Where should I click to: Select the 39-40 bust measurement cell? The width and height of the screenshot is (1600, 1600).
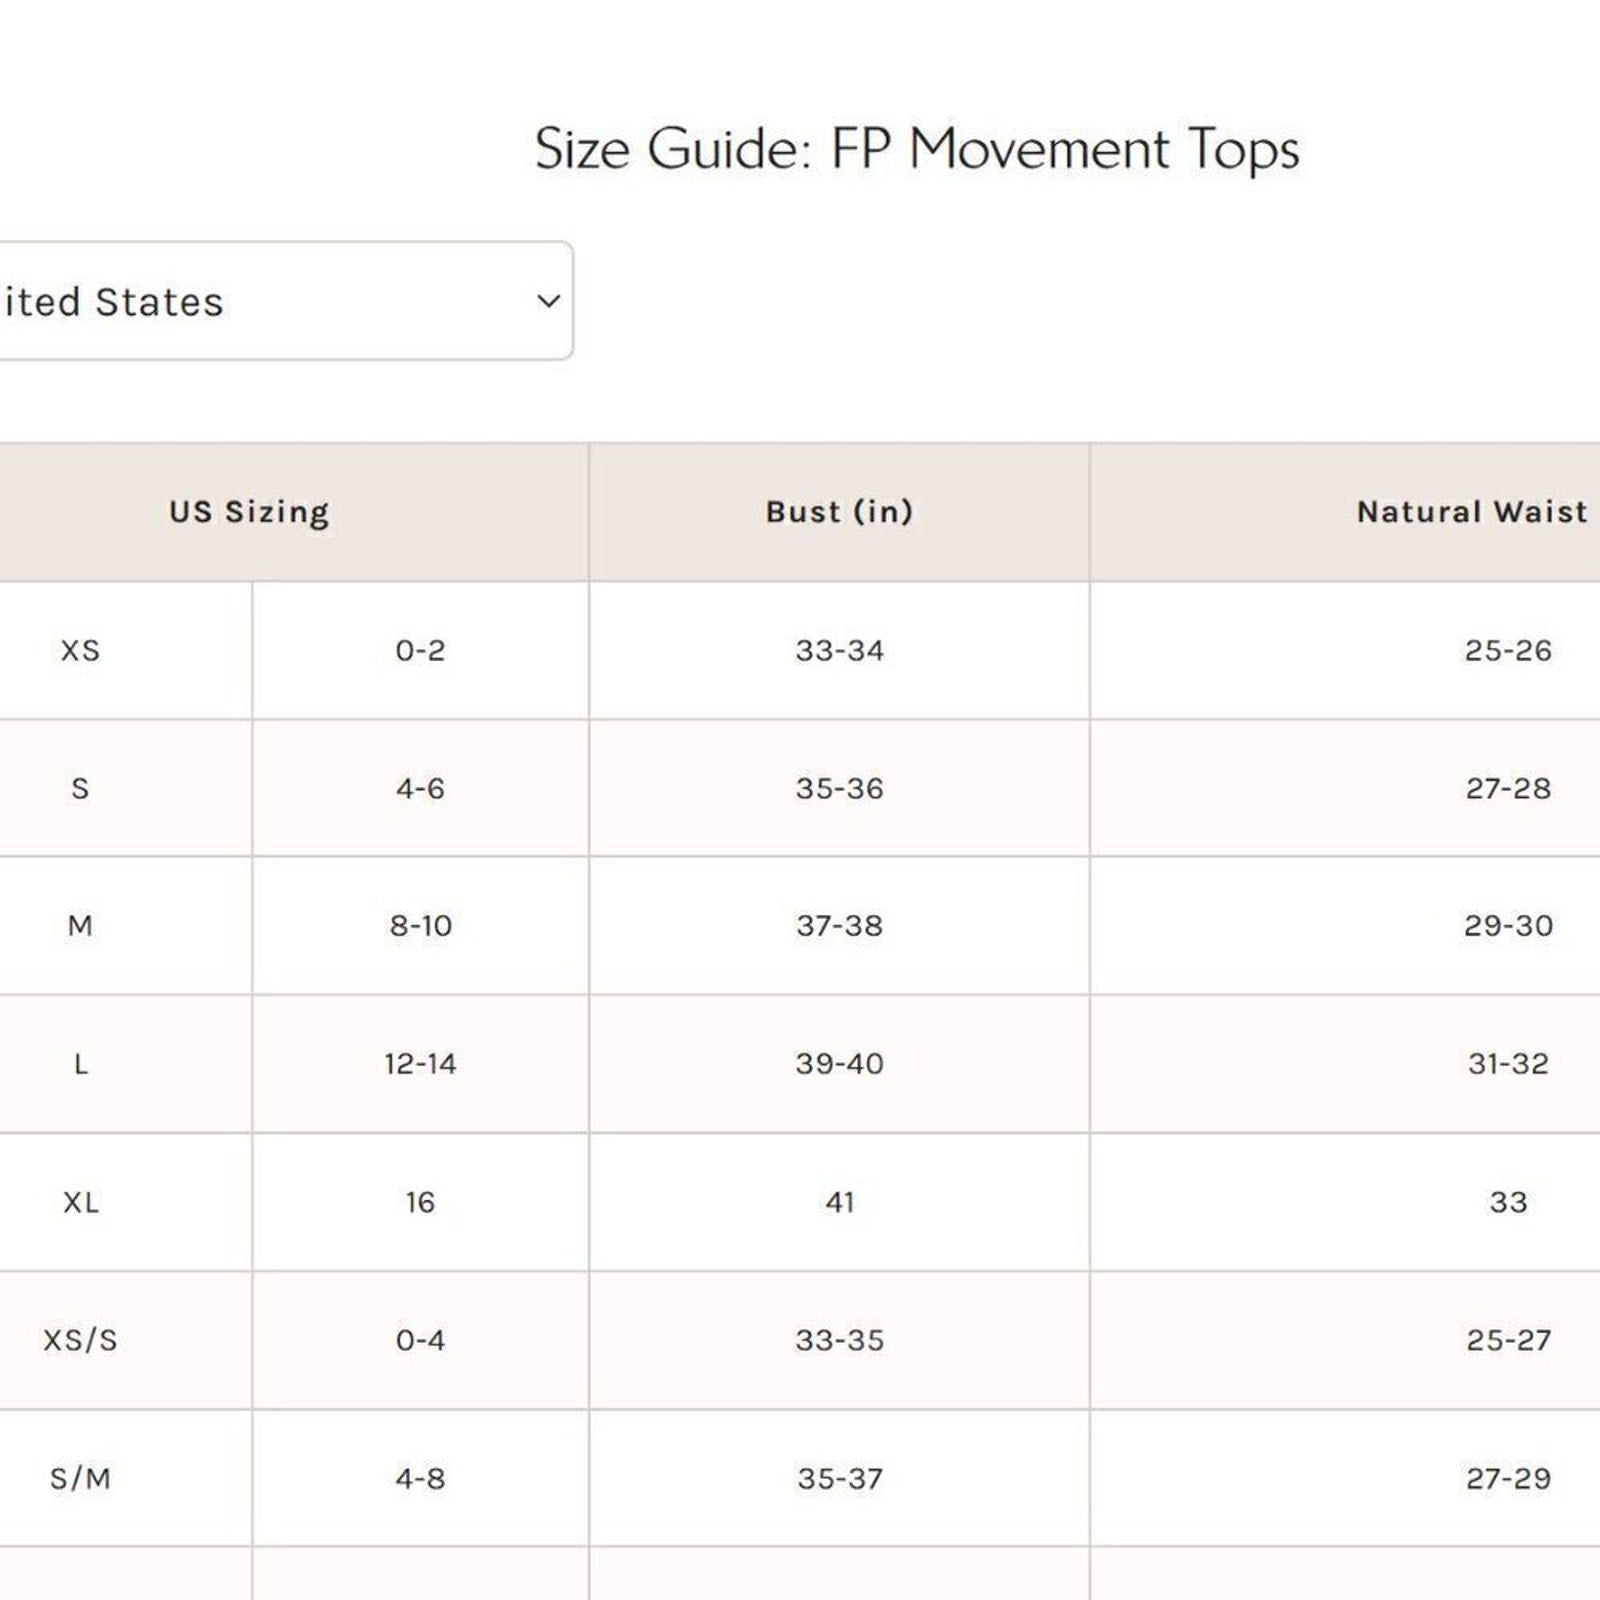(x=839, y=1064)
